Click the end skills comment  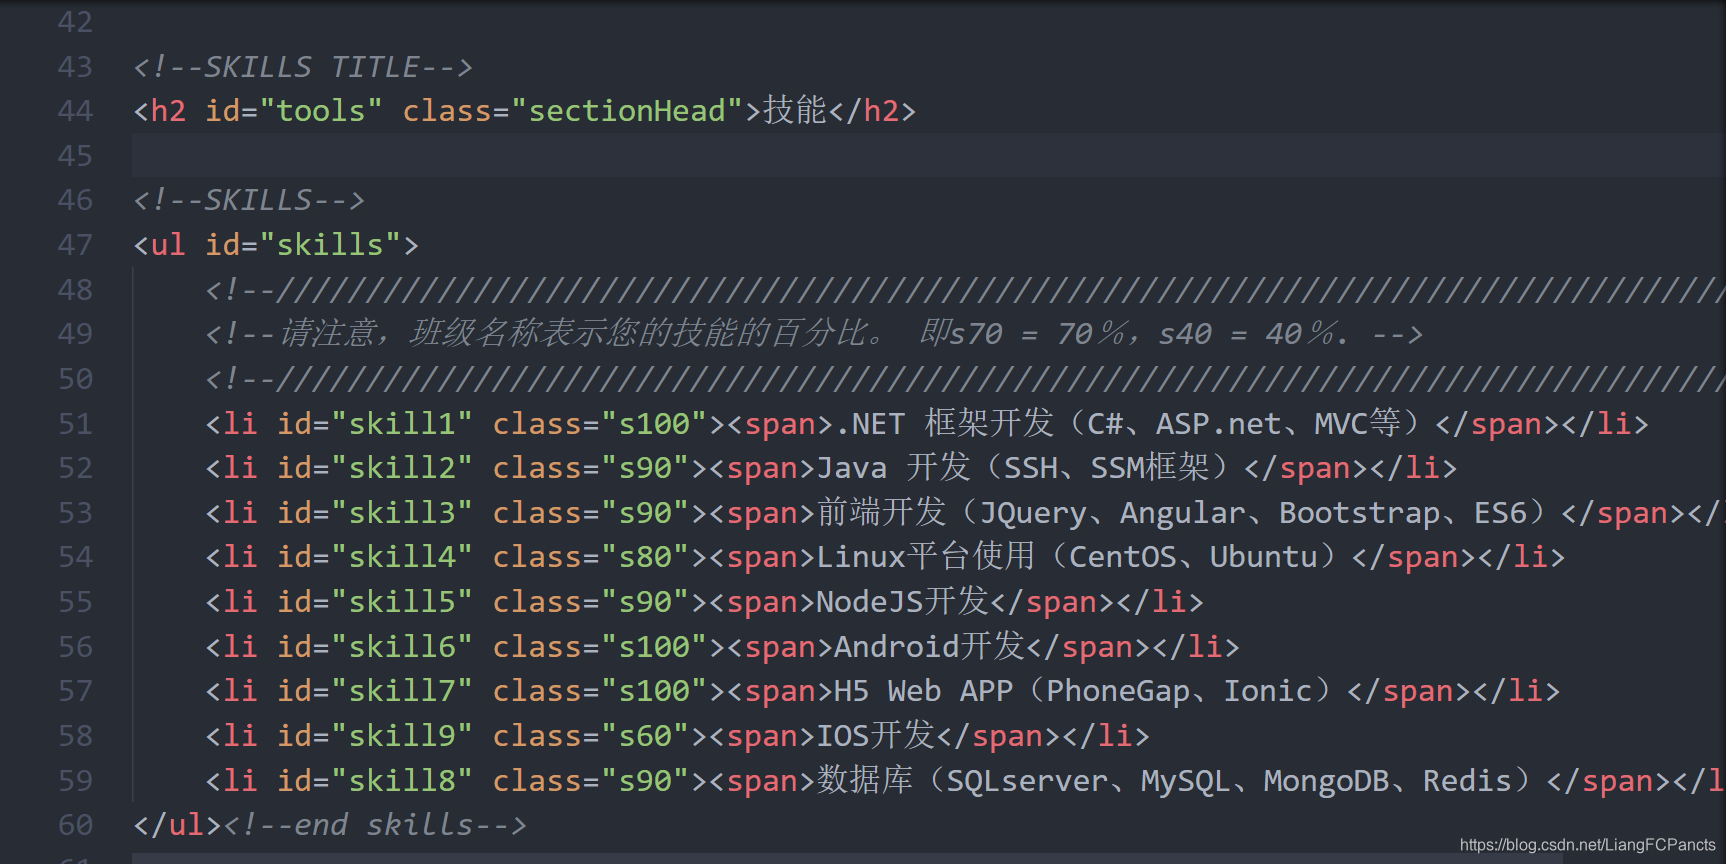[x=375, y=825]
